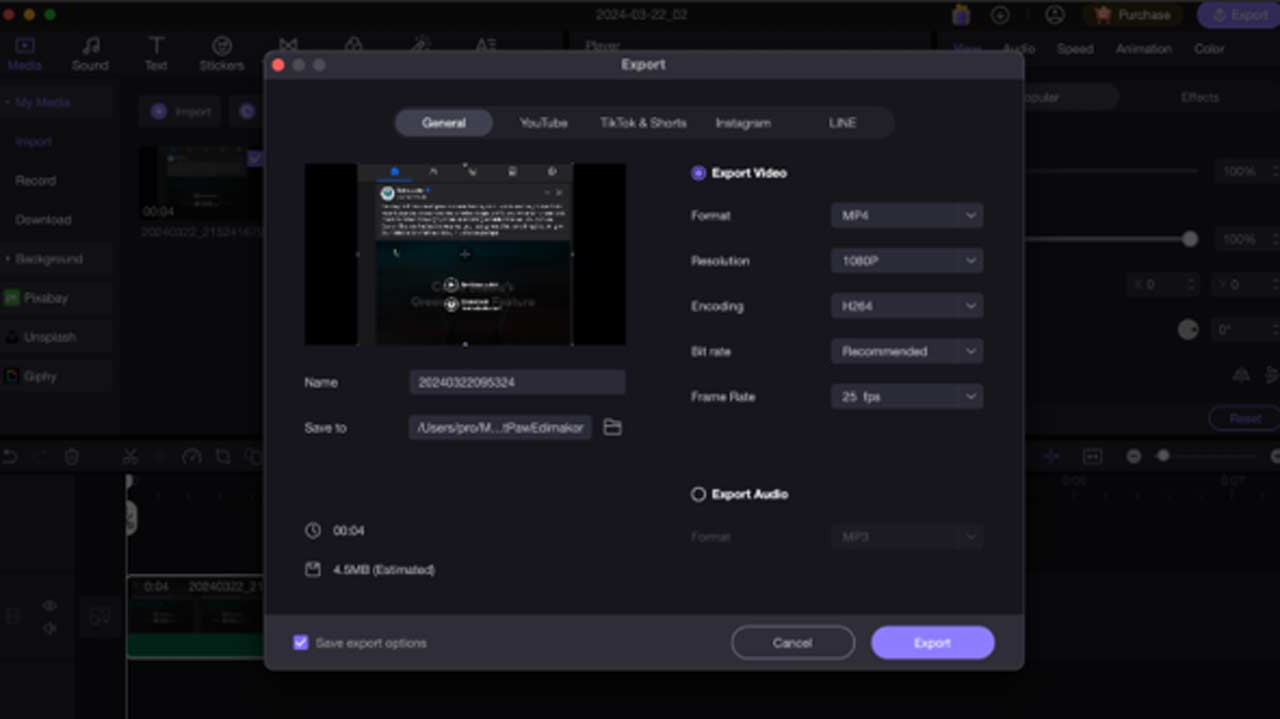Viewport: 1280px width, 719px height.
Task: Click the folder icon beside Save to path
Action: click(612, 428)
